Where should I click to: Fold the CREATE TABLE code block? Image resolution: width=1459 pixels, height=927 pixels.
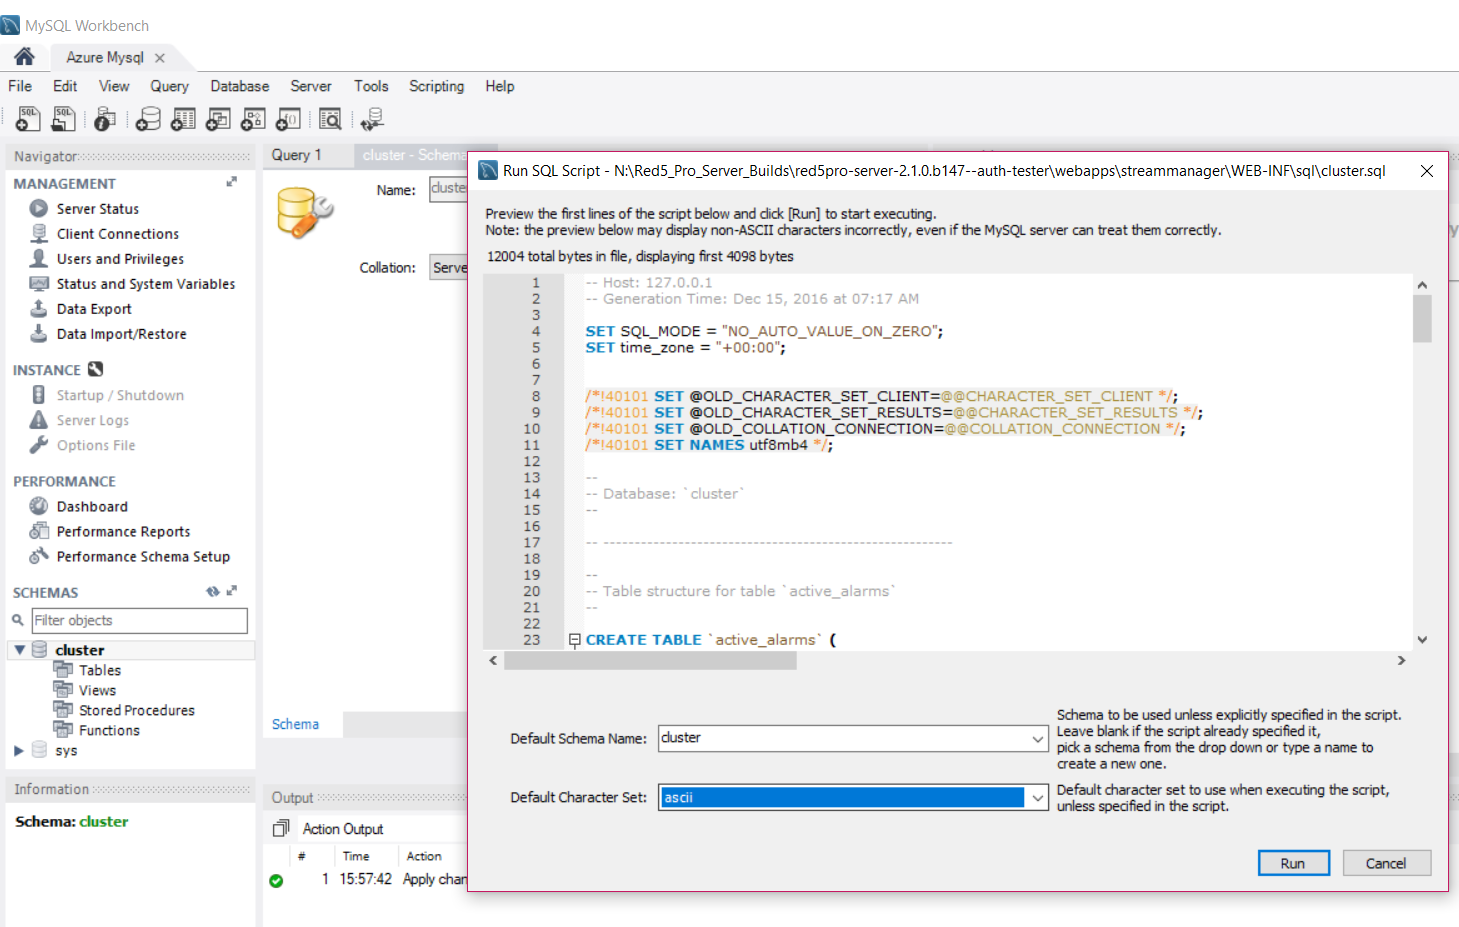pos(574,640)
